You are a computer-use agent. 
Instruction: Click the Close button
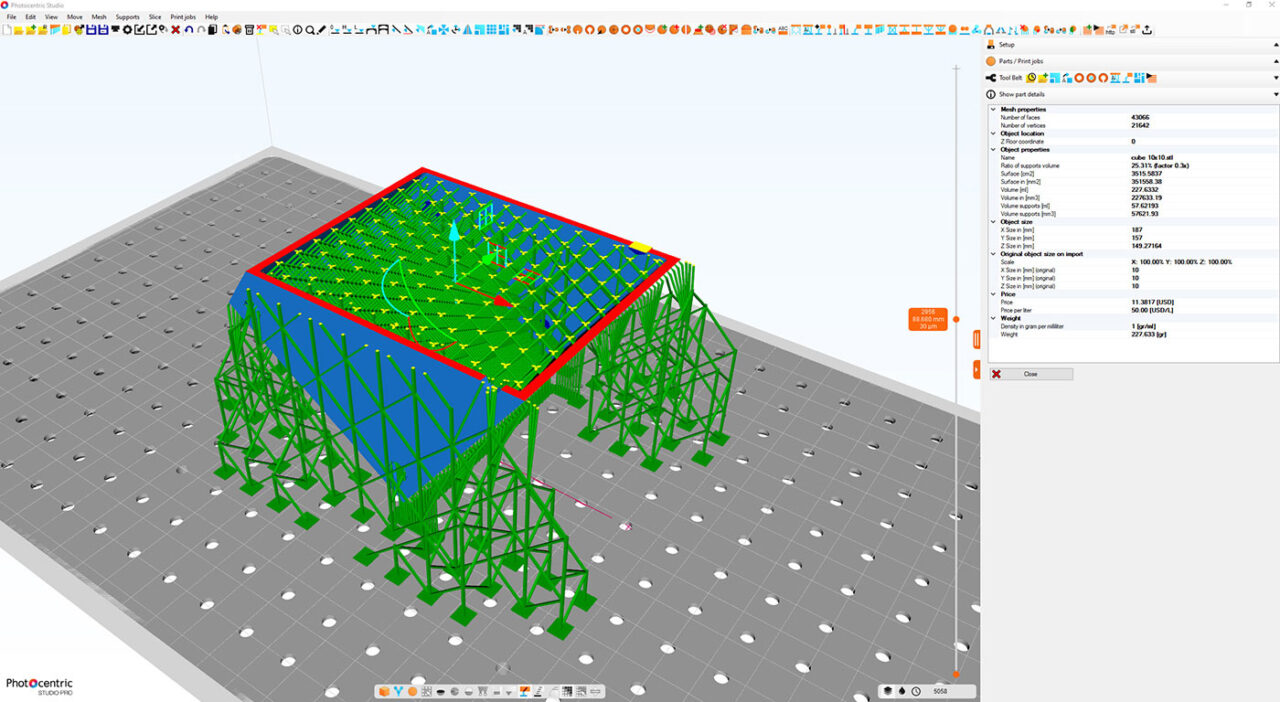[1031, 374]
